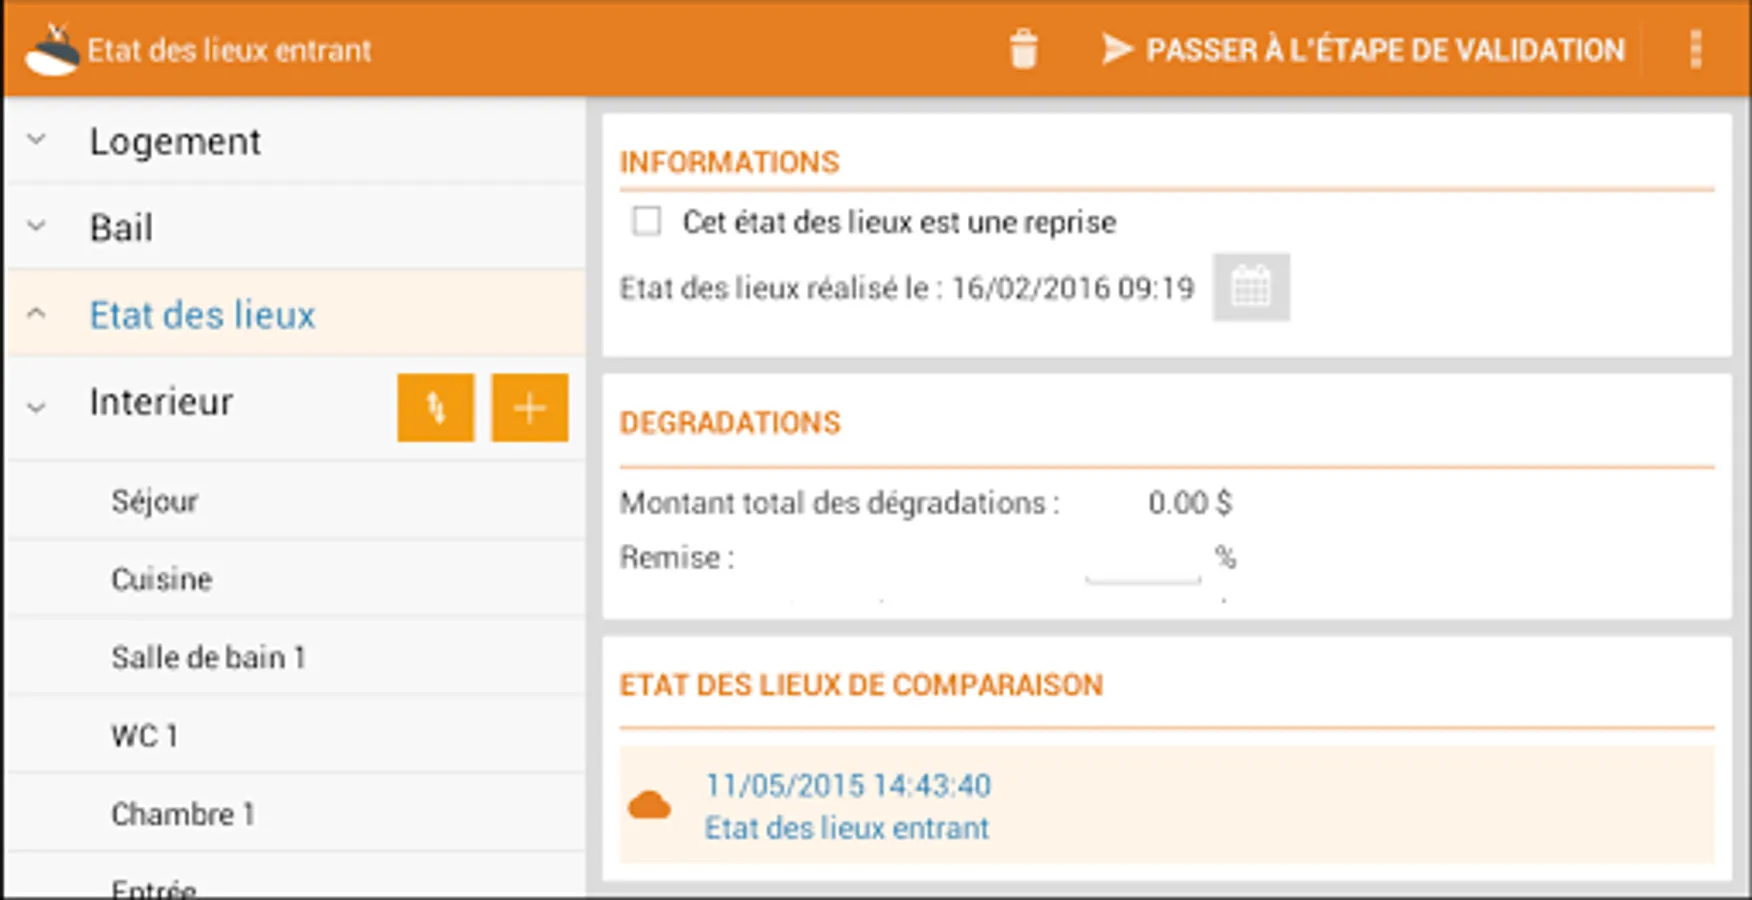Add a new room with the plus icon
This screenshot has height=900, width=1752.
pos(530,407)
